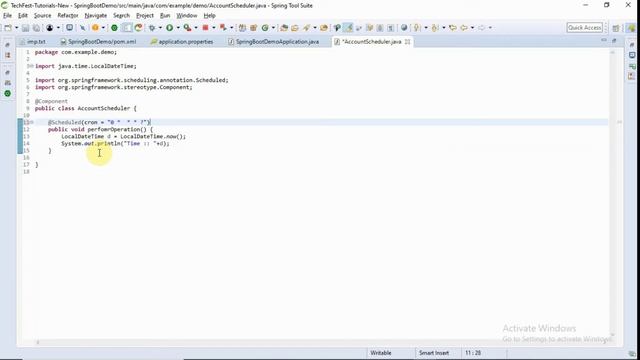Click the globe web browser toolbar icon
This screenshot has width=640, height=360.
tap(404, 28)
